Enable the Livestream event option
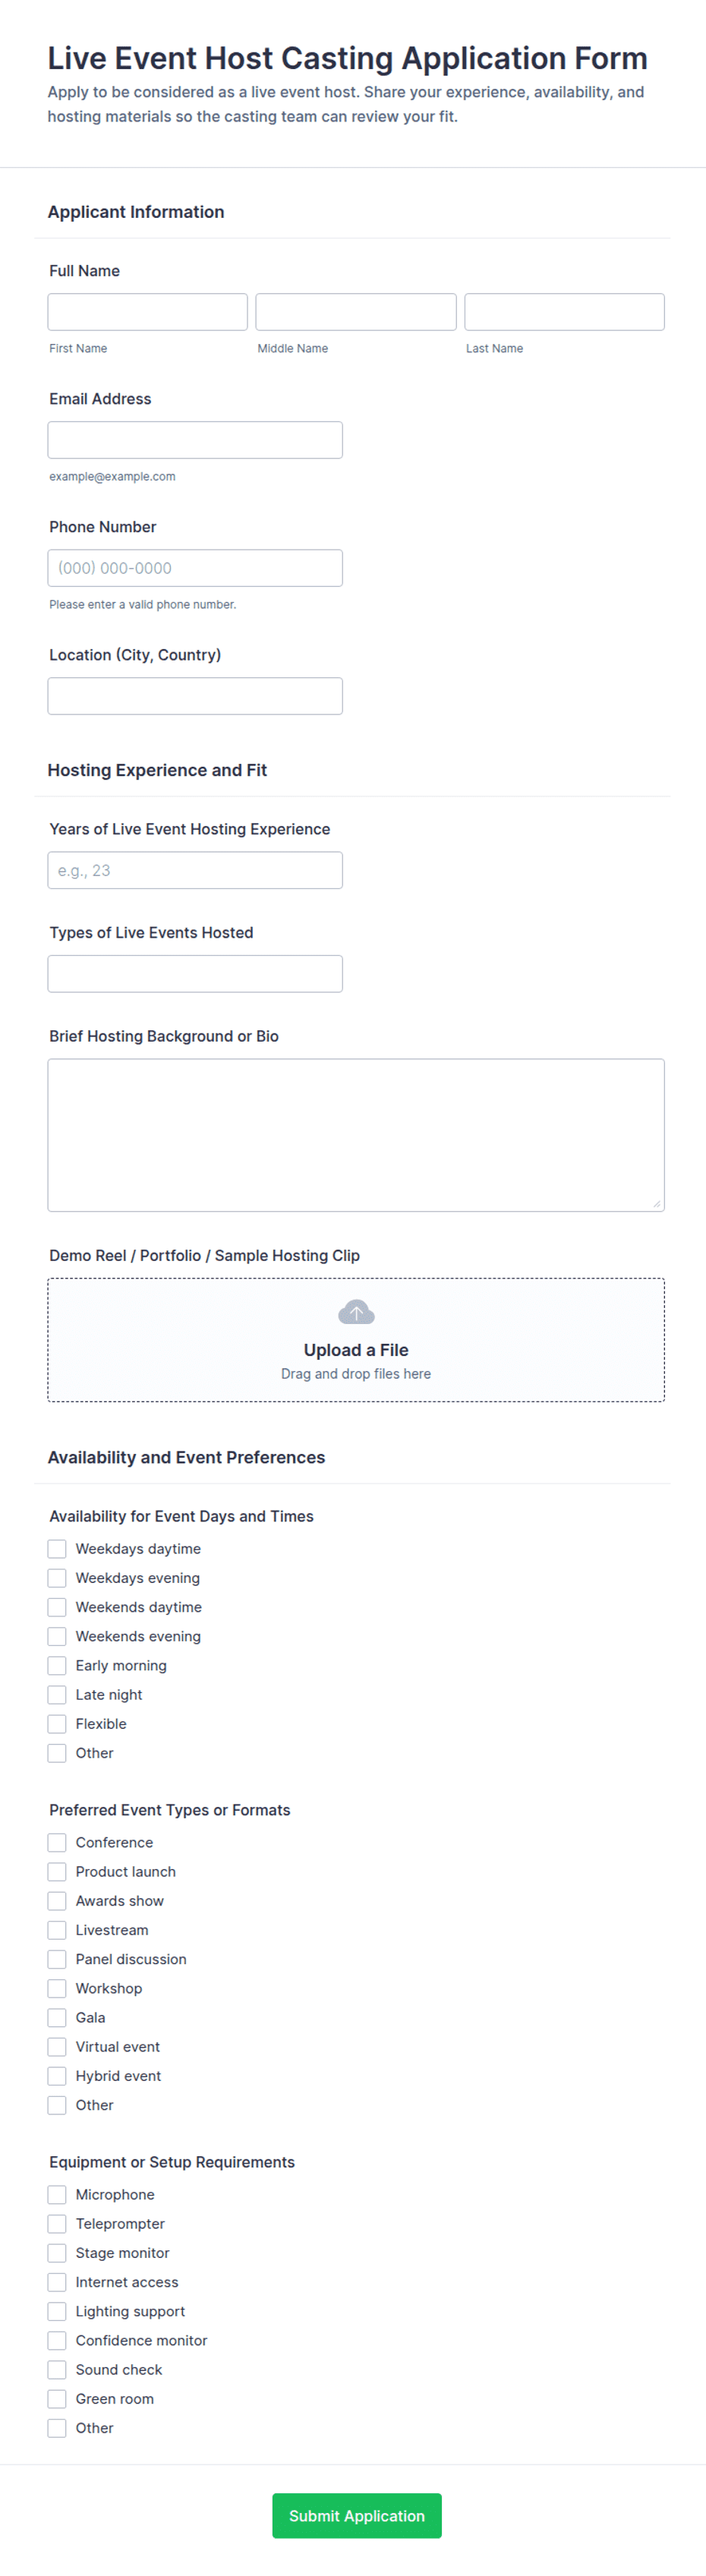The width and height of the screenshot is (706, 2576). tap(57, 1929)
